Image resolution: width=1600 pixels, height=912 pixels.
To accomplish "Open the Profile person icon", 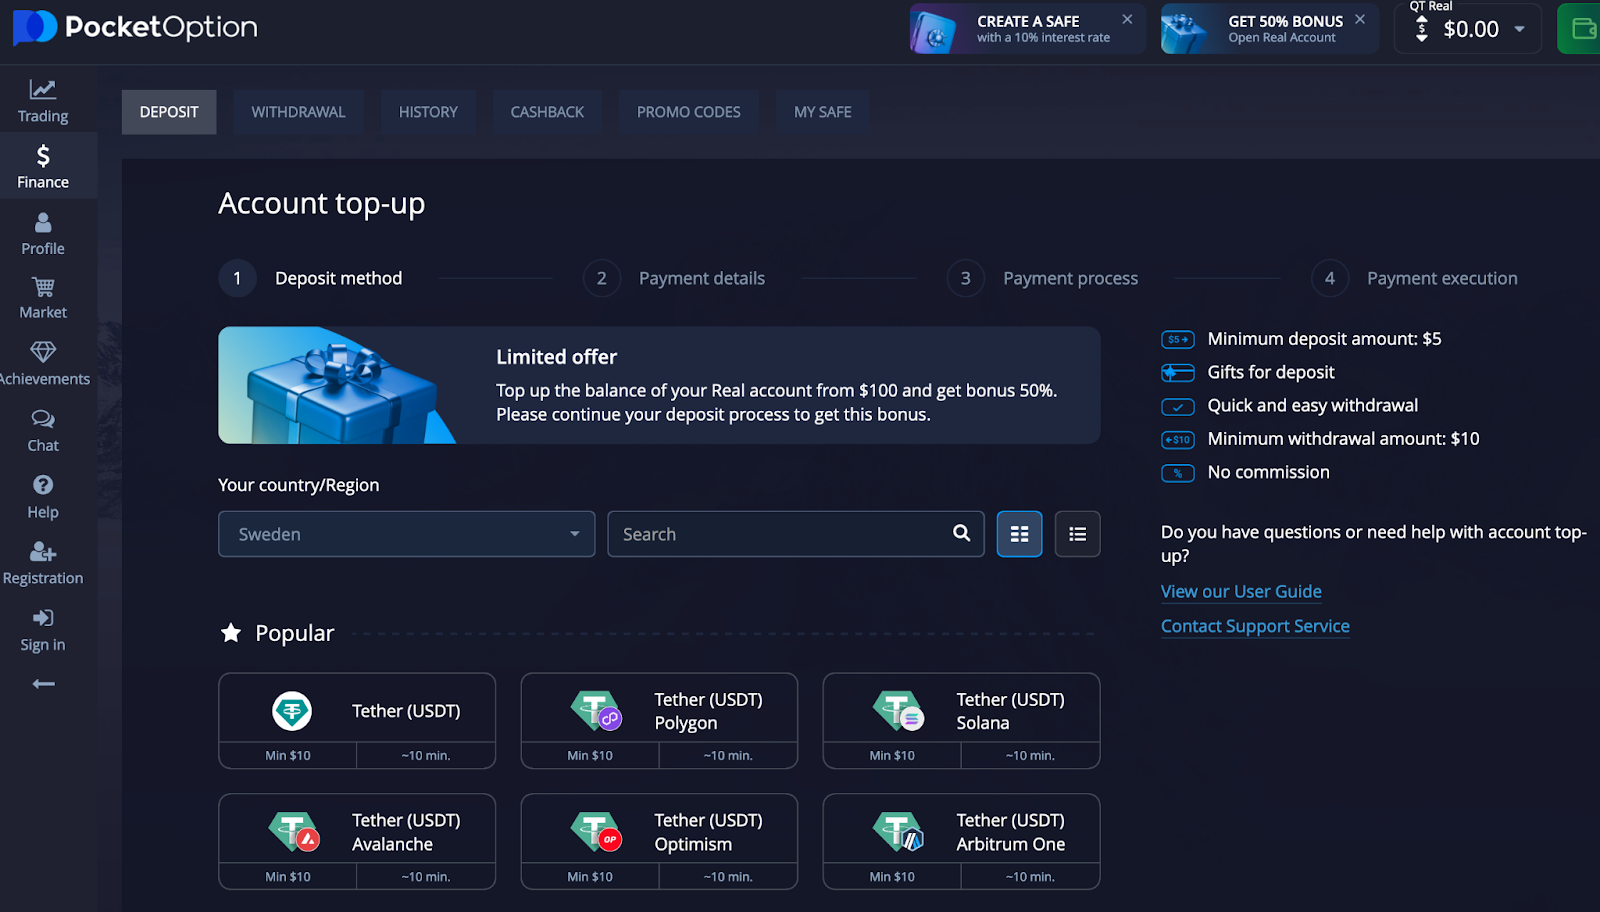I will 43,222.
